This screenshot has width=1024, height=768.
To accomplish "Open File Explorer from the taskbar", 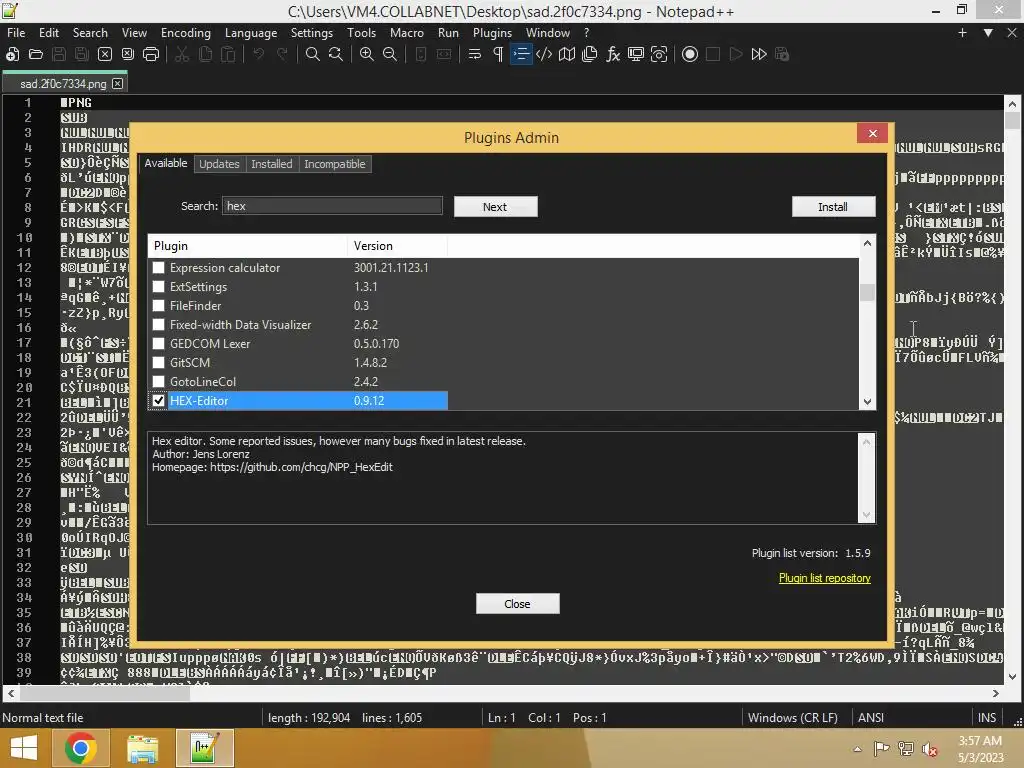I will [142, 748].
